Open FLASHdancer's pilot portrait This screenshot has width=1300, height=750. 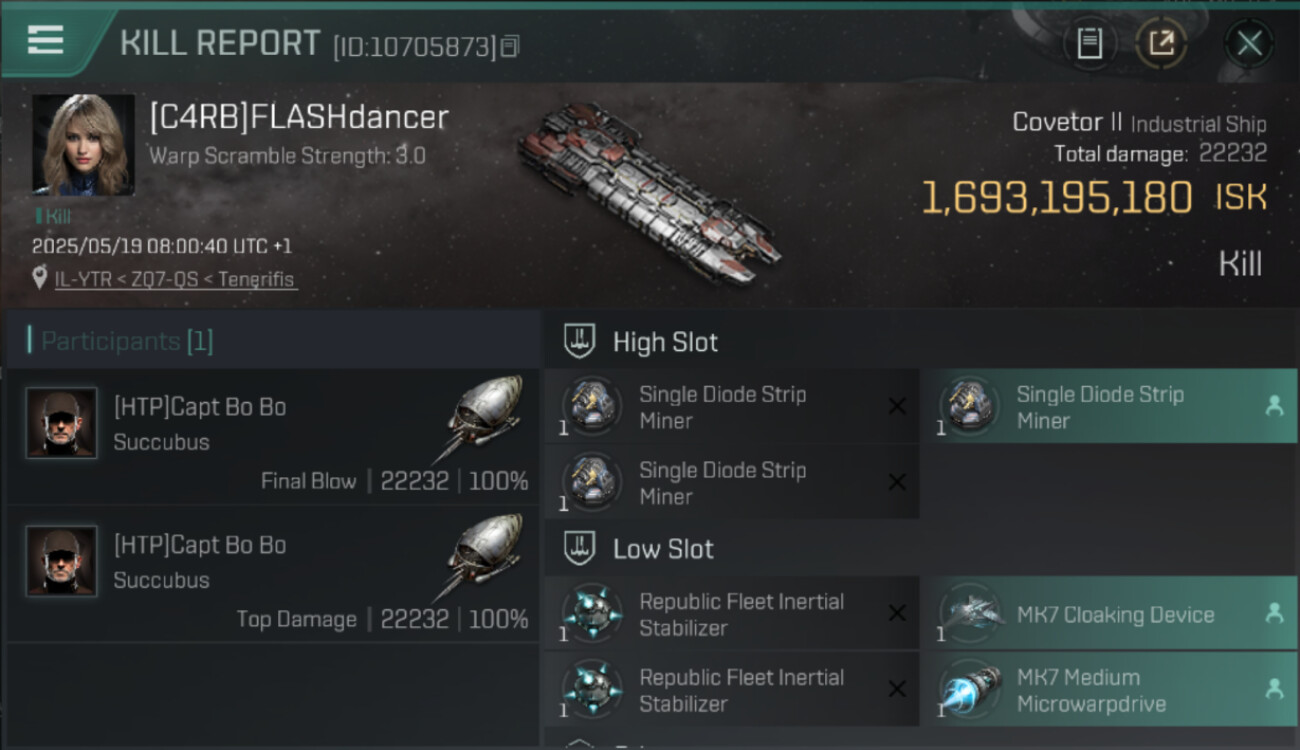point(83,145)
